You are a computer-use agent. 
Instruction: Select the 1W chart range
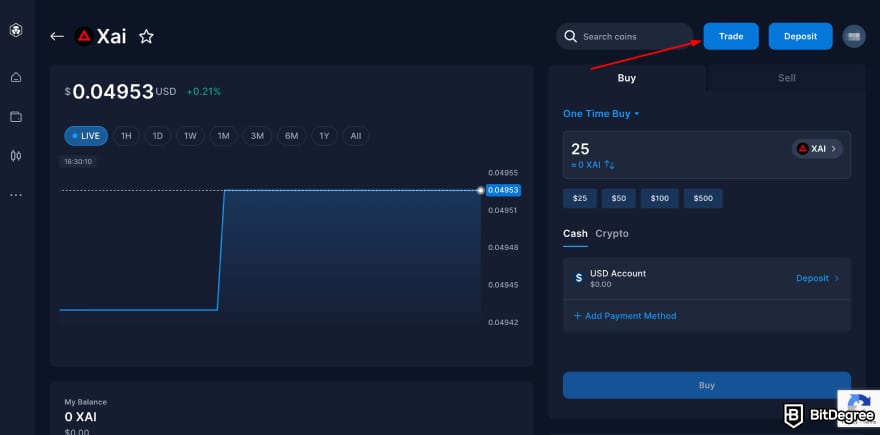pyautogui.click(x=190, y=136)
